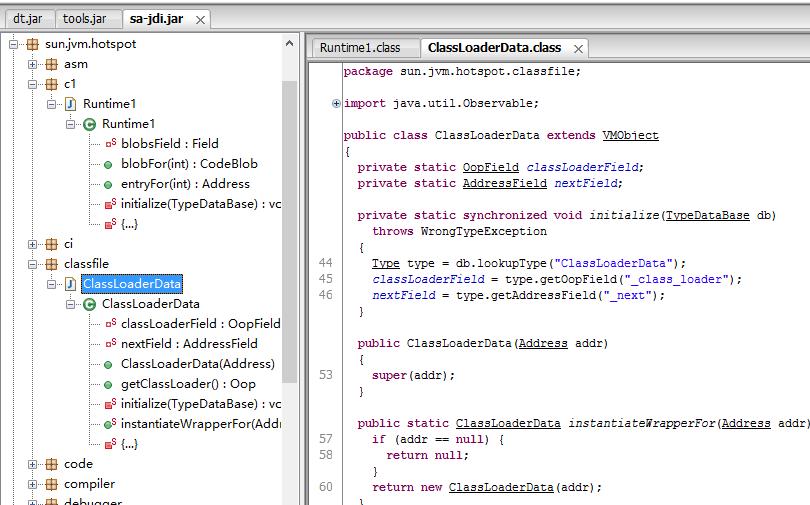
Task: Select the highlighted ClassLoaderData tree item
Action: click(x=132, y=284)
